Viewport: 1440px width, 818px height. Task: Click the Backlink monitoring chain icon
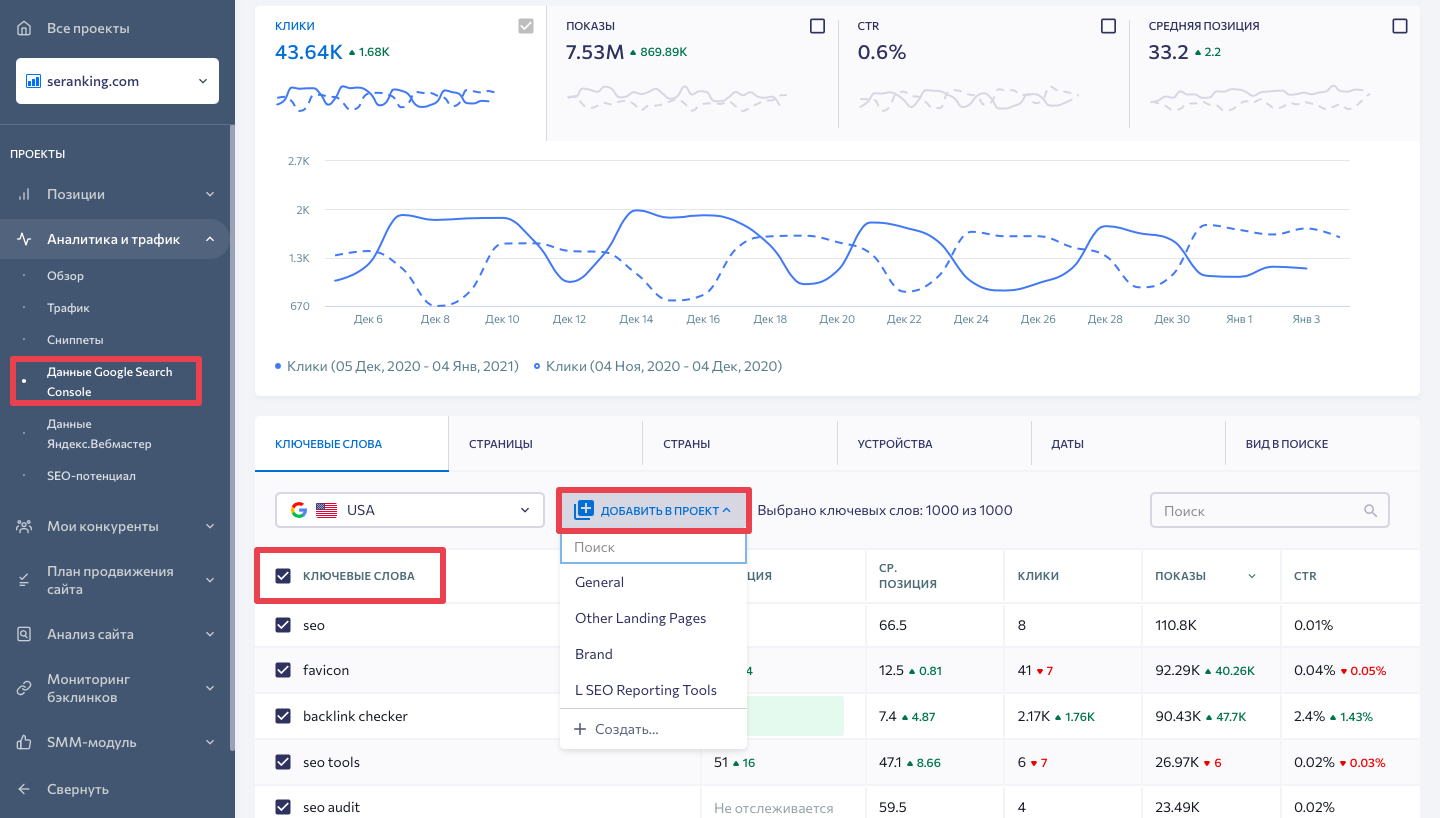coord(25,688)
